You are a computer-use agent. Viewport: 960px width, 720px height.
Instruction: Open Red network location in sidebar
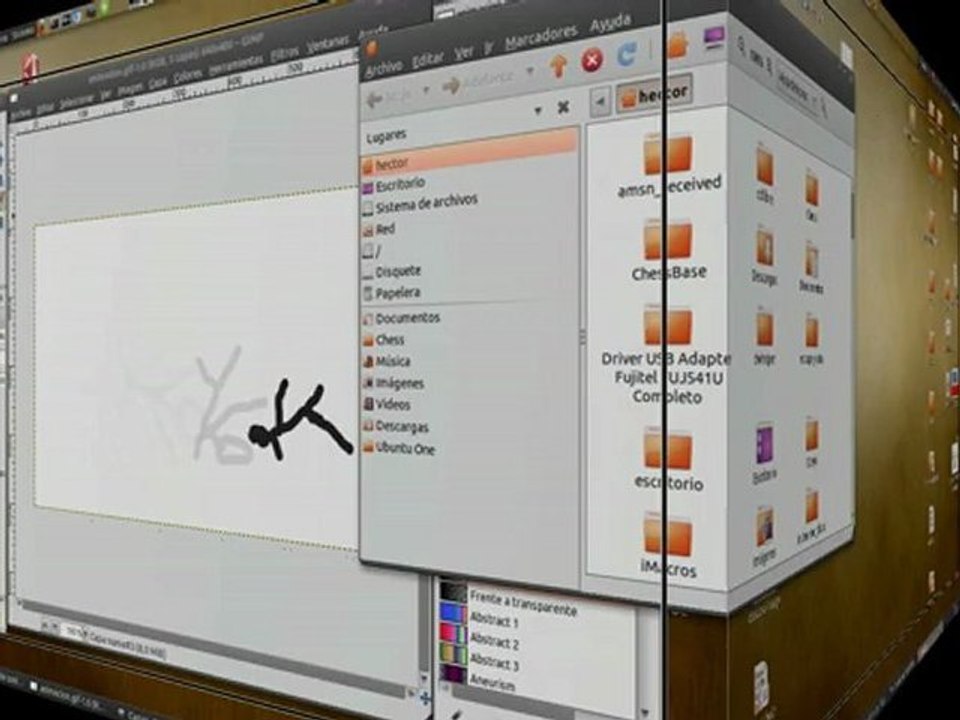[x=378, y=230]
